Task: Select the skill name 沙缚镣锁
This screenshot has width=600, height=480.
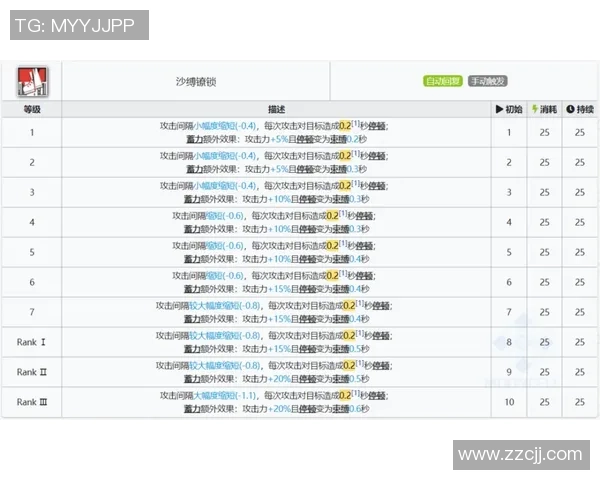Action: (x=196, y=82)
